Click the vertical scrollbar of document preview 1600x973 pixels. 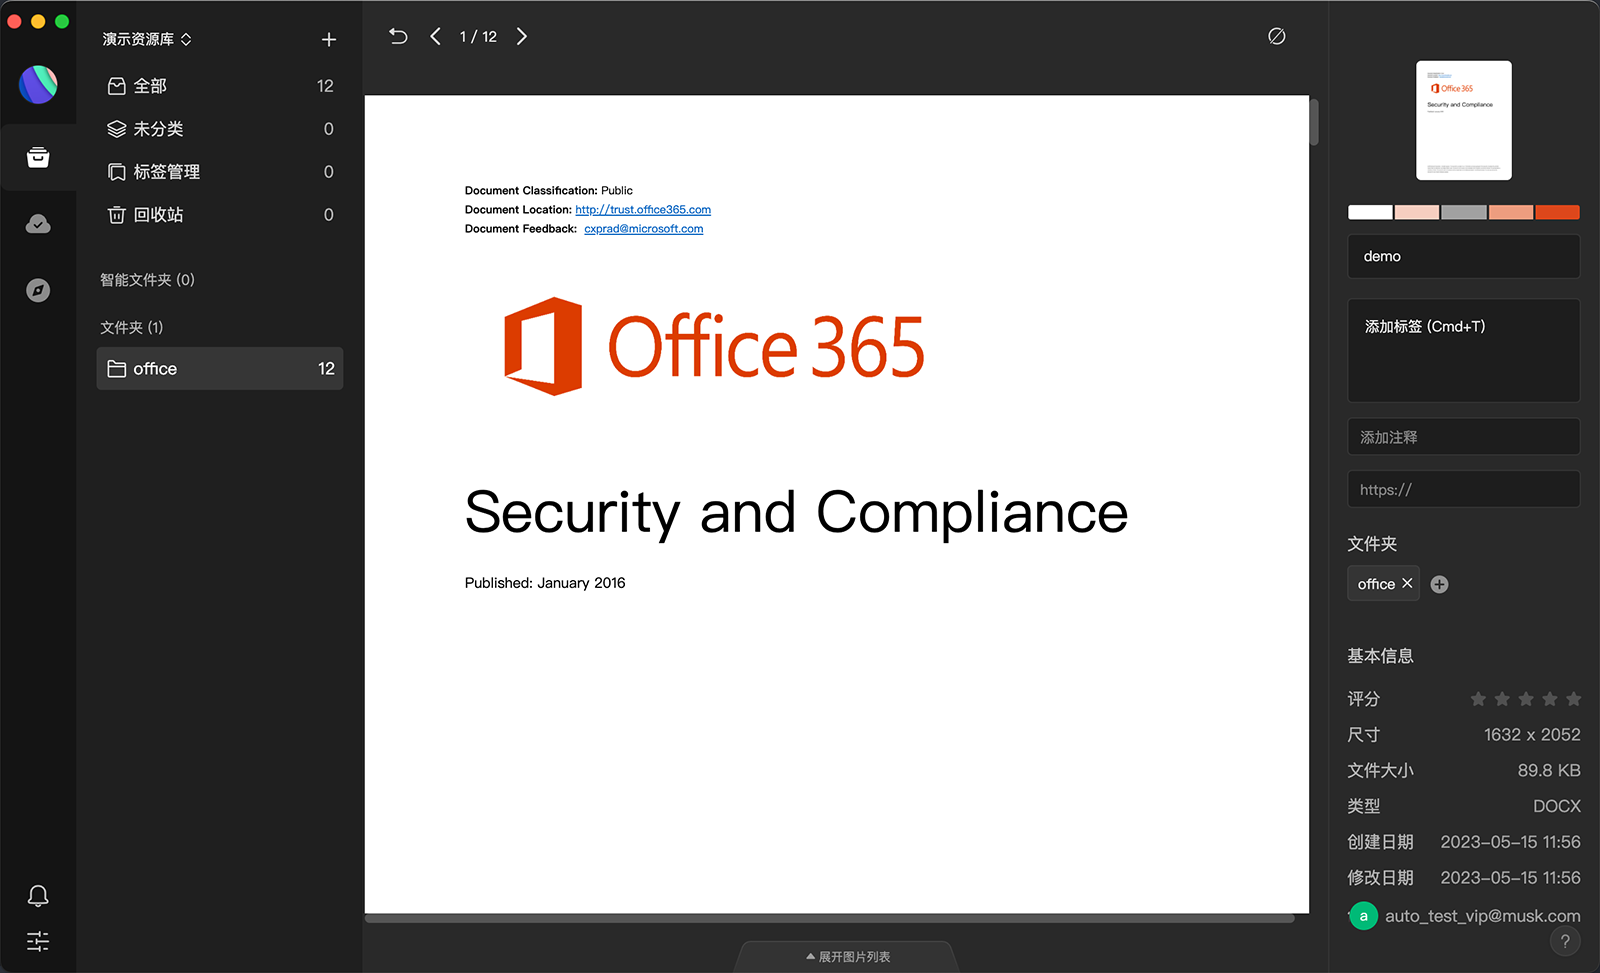click(x=1314, y=122)
